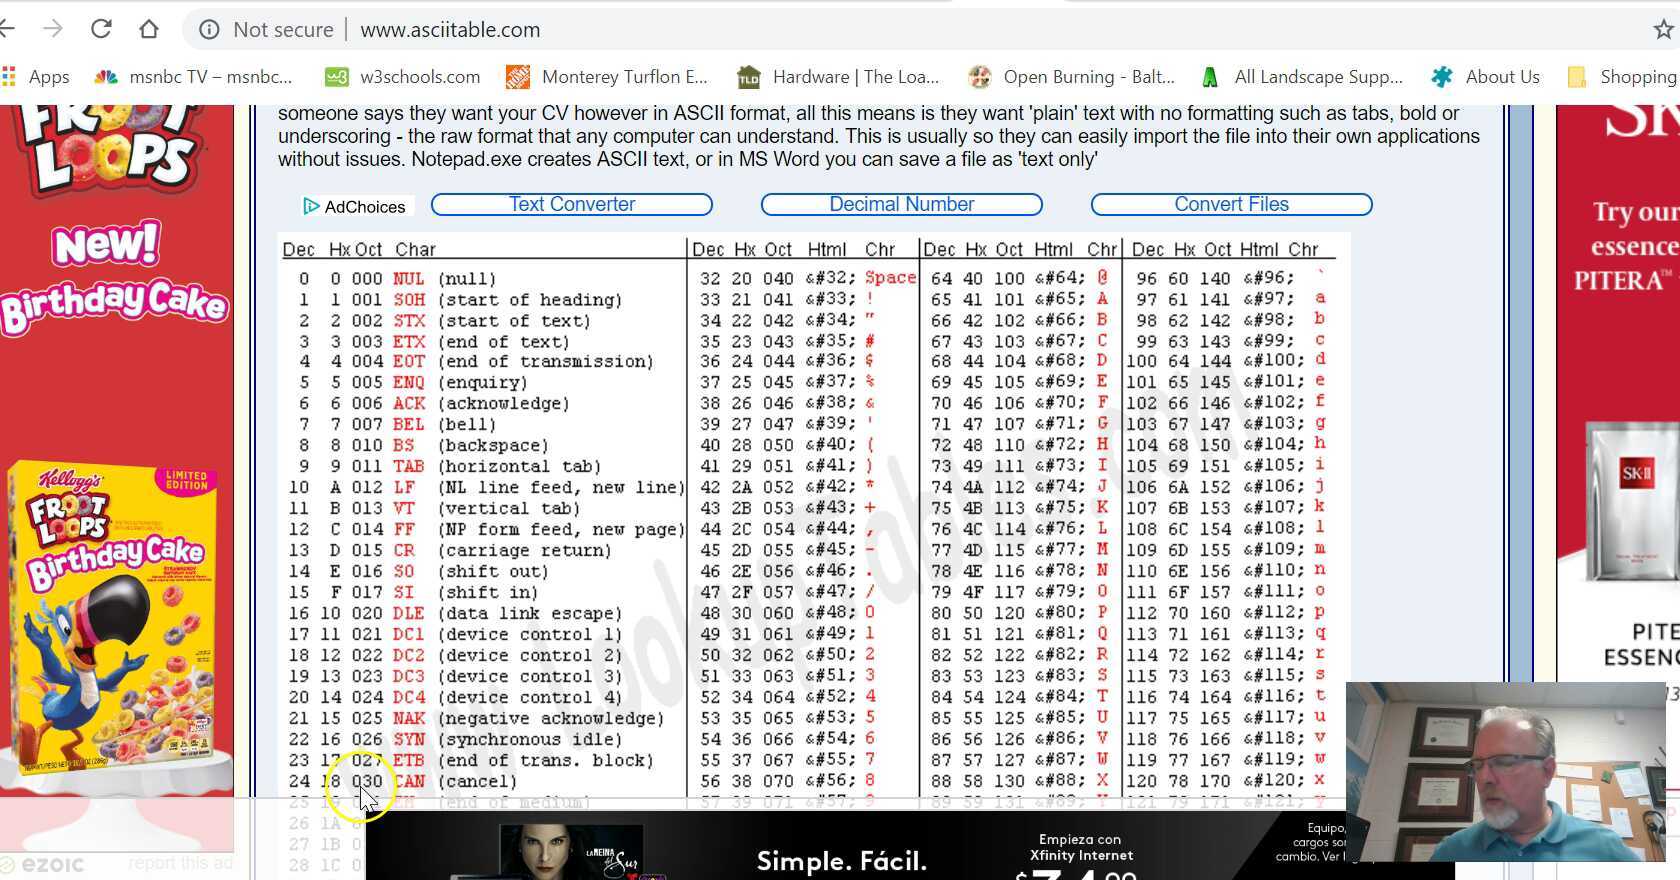Image resolution: width=1680 pixels, height=880 pixels.
Task: Click the AdChoices triangle icon
Action: pos(311,206)
